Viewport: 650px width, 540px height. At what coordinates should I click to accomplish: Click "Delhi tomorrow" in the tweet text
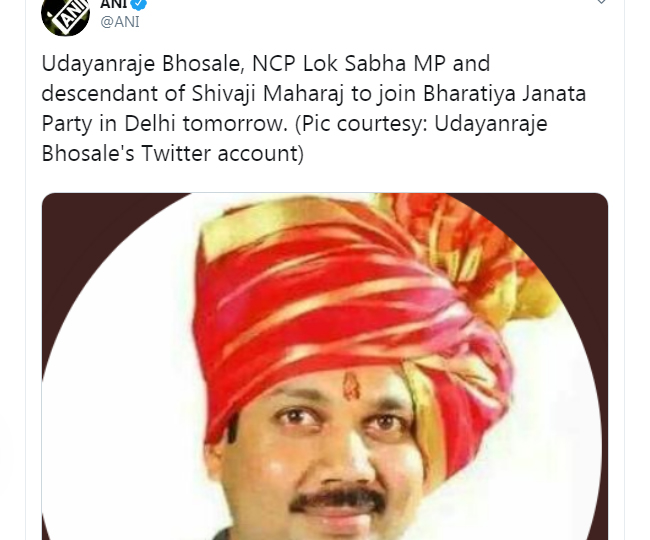point(206,123)
